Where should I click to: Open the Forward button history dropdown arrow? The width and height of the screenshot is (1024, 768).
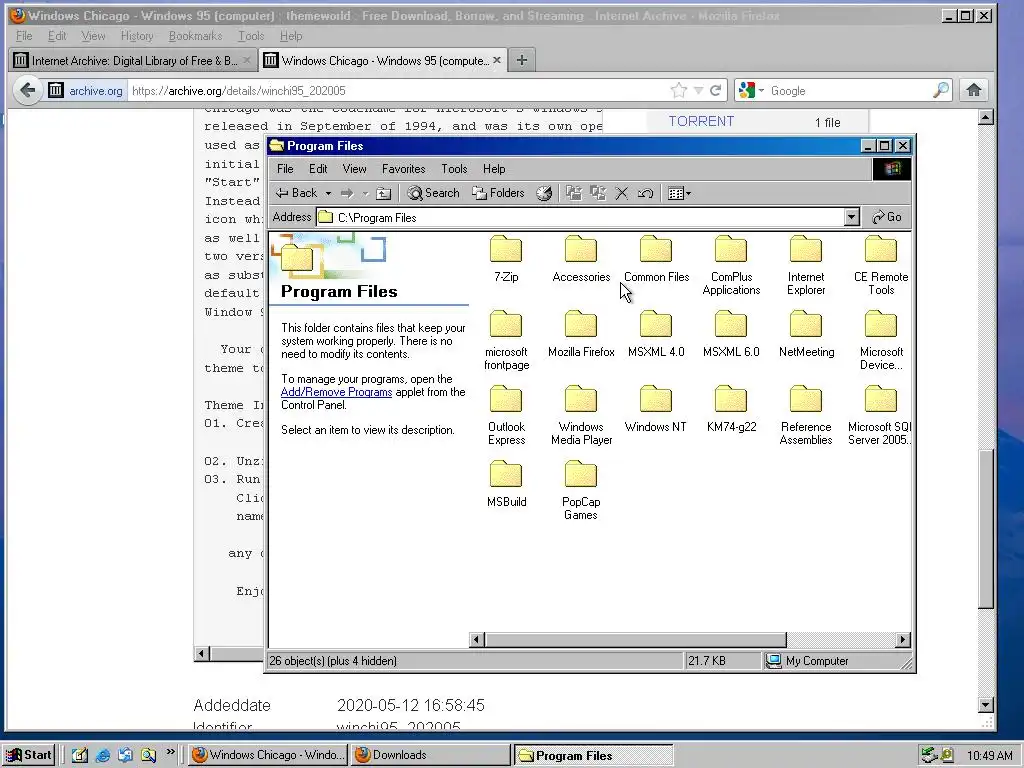pos(365,193)
